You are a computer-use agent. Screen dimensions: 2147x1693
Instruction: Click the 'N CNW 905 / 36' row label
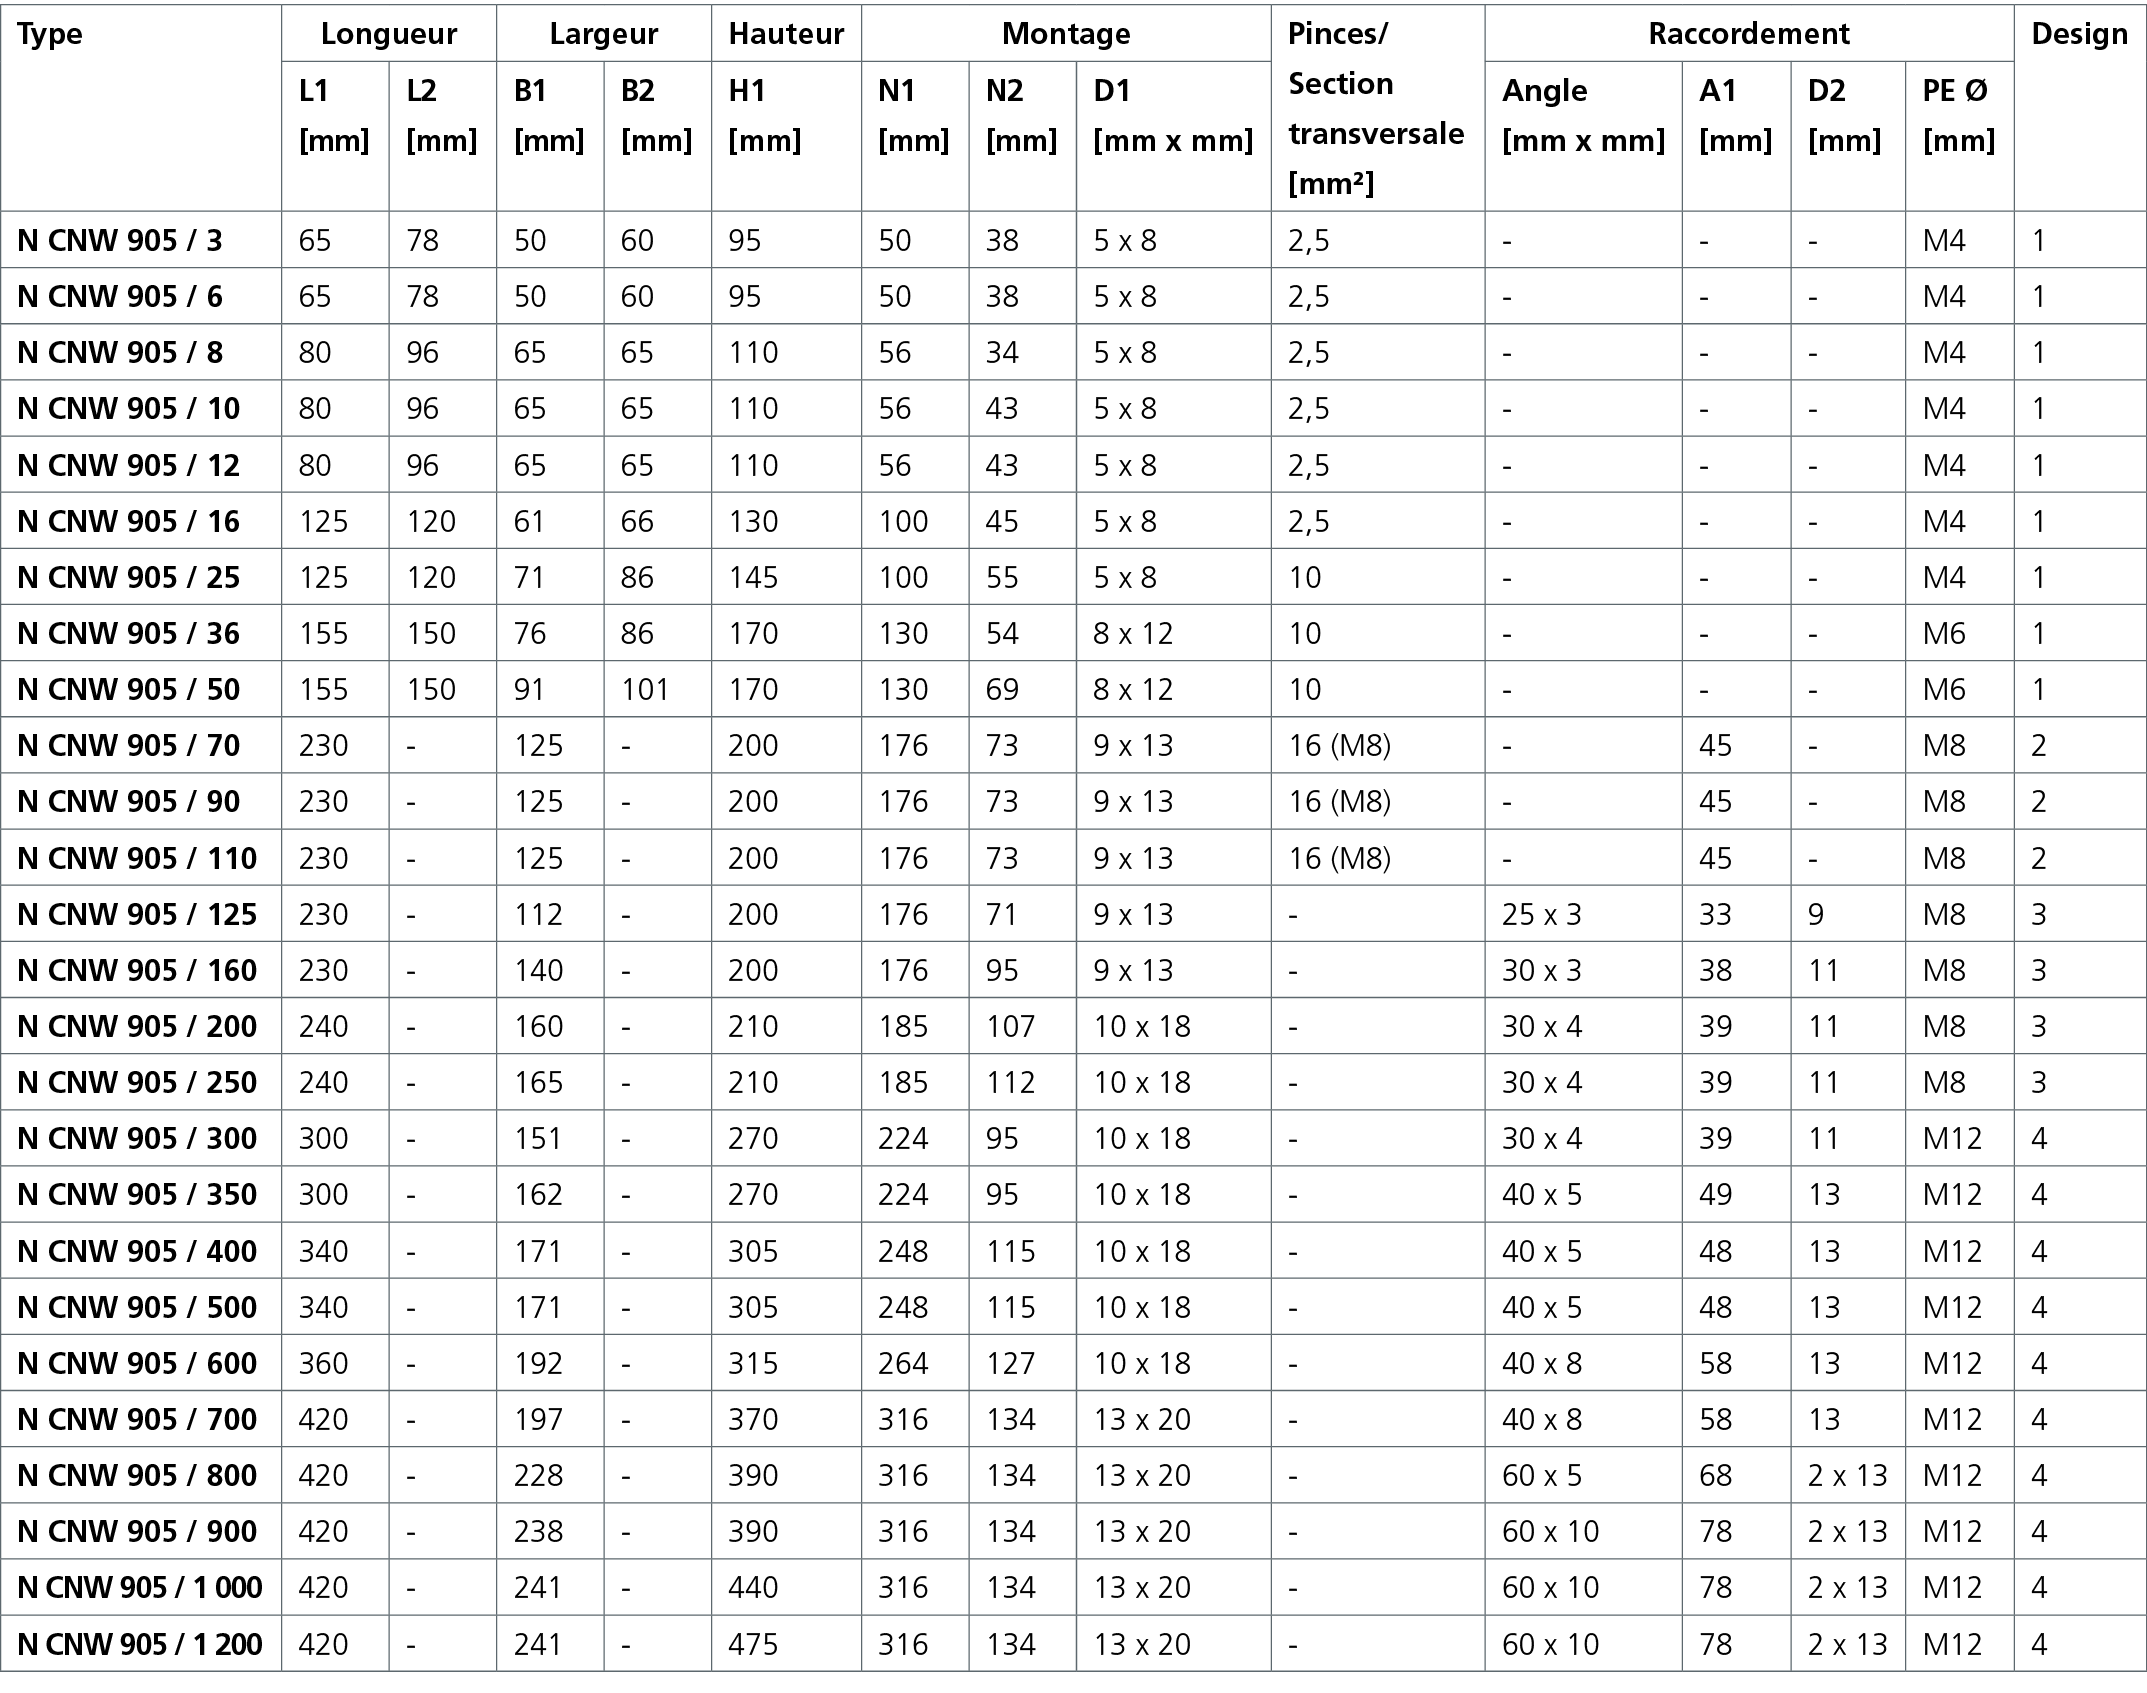tap(129, 633)
